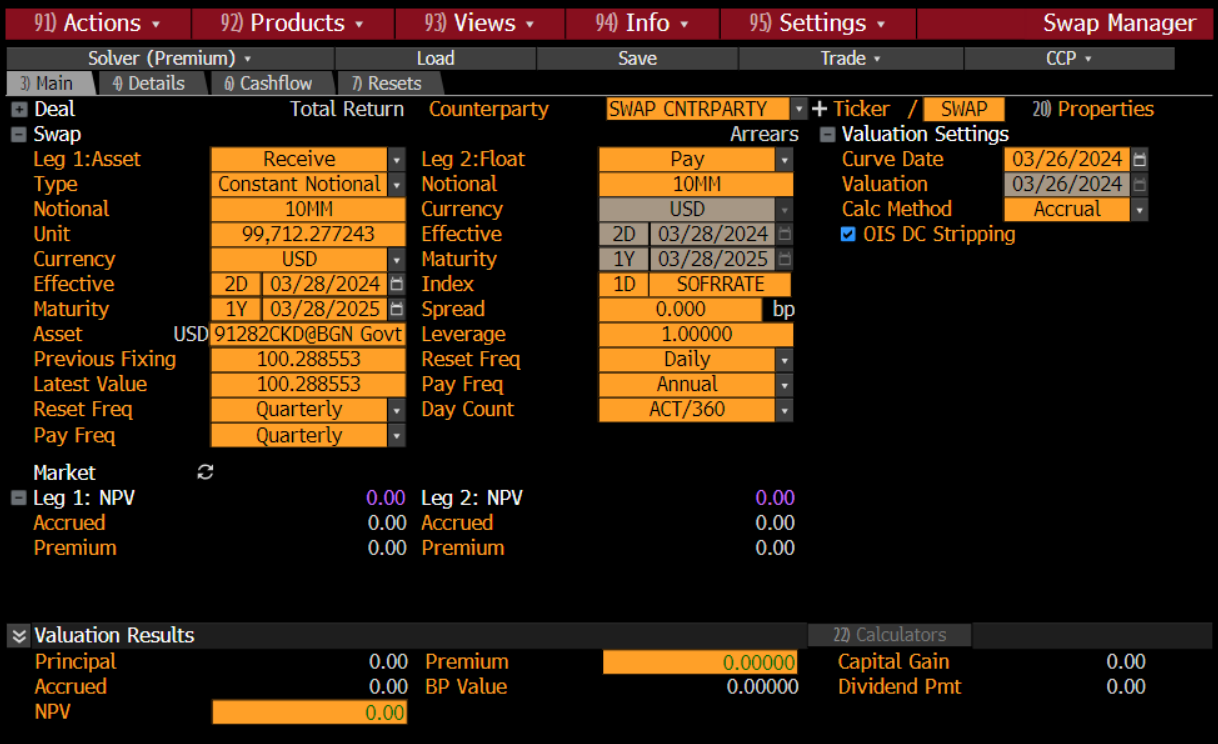Click the Save button
This screenshot has height=744, width=1218.
click(x=637, y=59)
